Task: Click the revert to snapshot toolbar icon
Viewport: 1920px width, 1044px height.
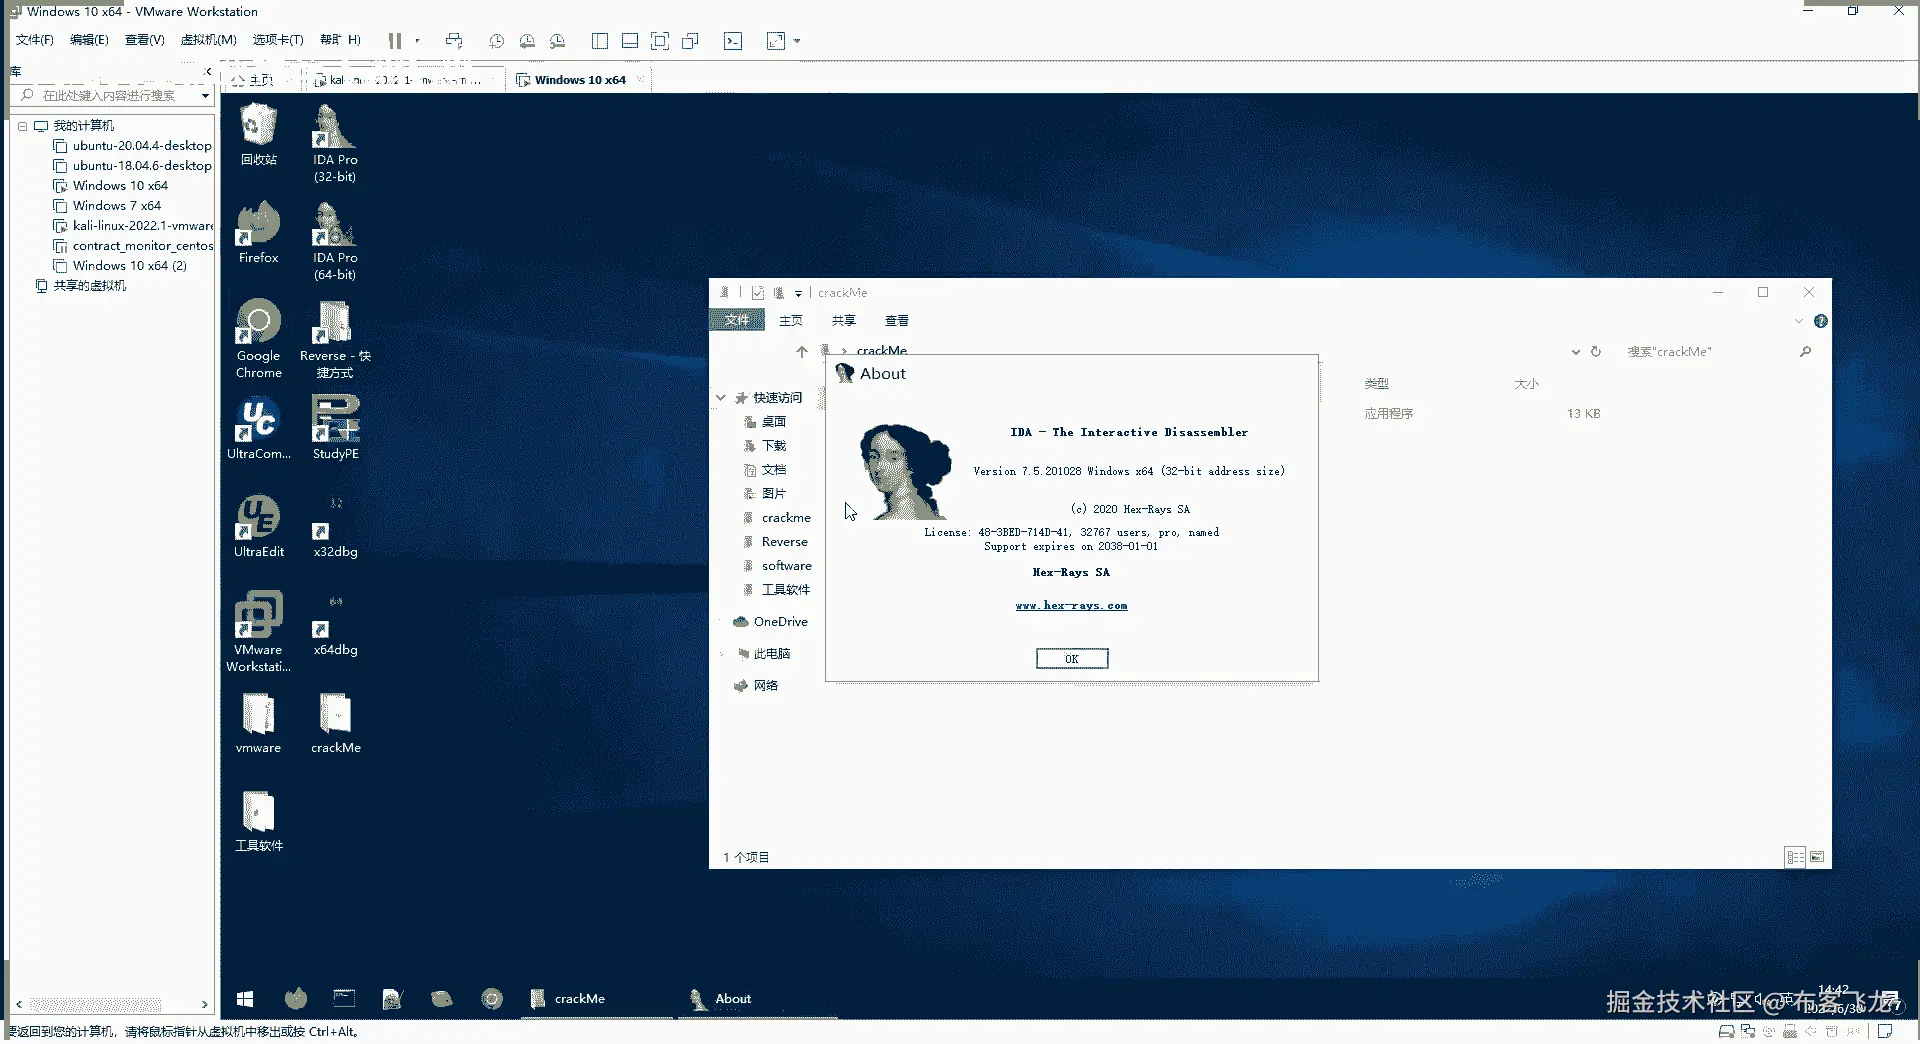Action: (x=527, y=41)
